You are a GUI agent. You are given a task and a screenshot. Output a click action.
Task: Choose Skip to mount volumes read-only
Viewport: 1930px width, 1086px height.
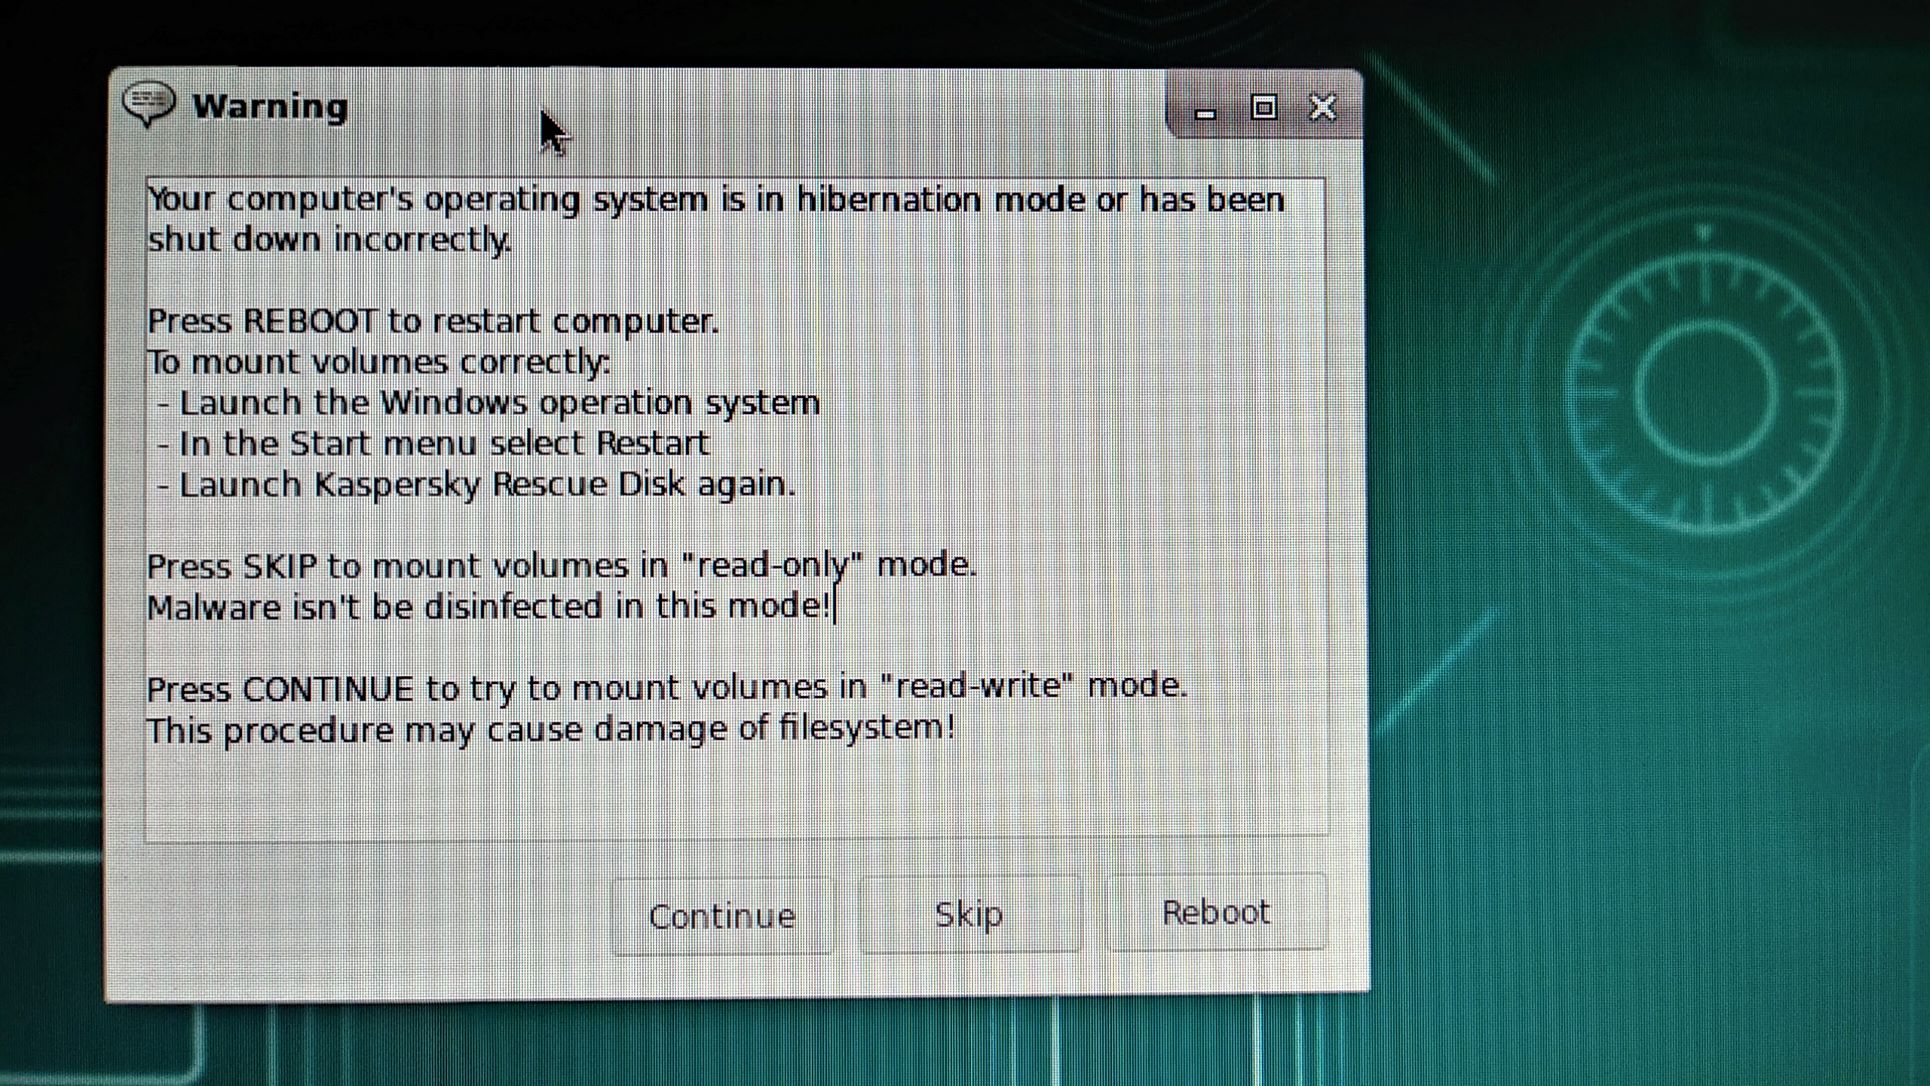click(969, 914)
